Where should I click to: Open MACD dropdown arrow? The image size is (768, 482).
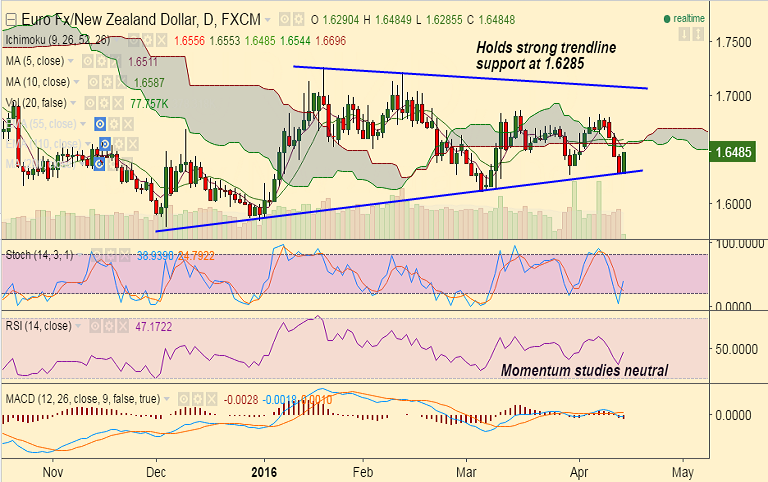pyautogui.click(x=167, y=399)
